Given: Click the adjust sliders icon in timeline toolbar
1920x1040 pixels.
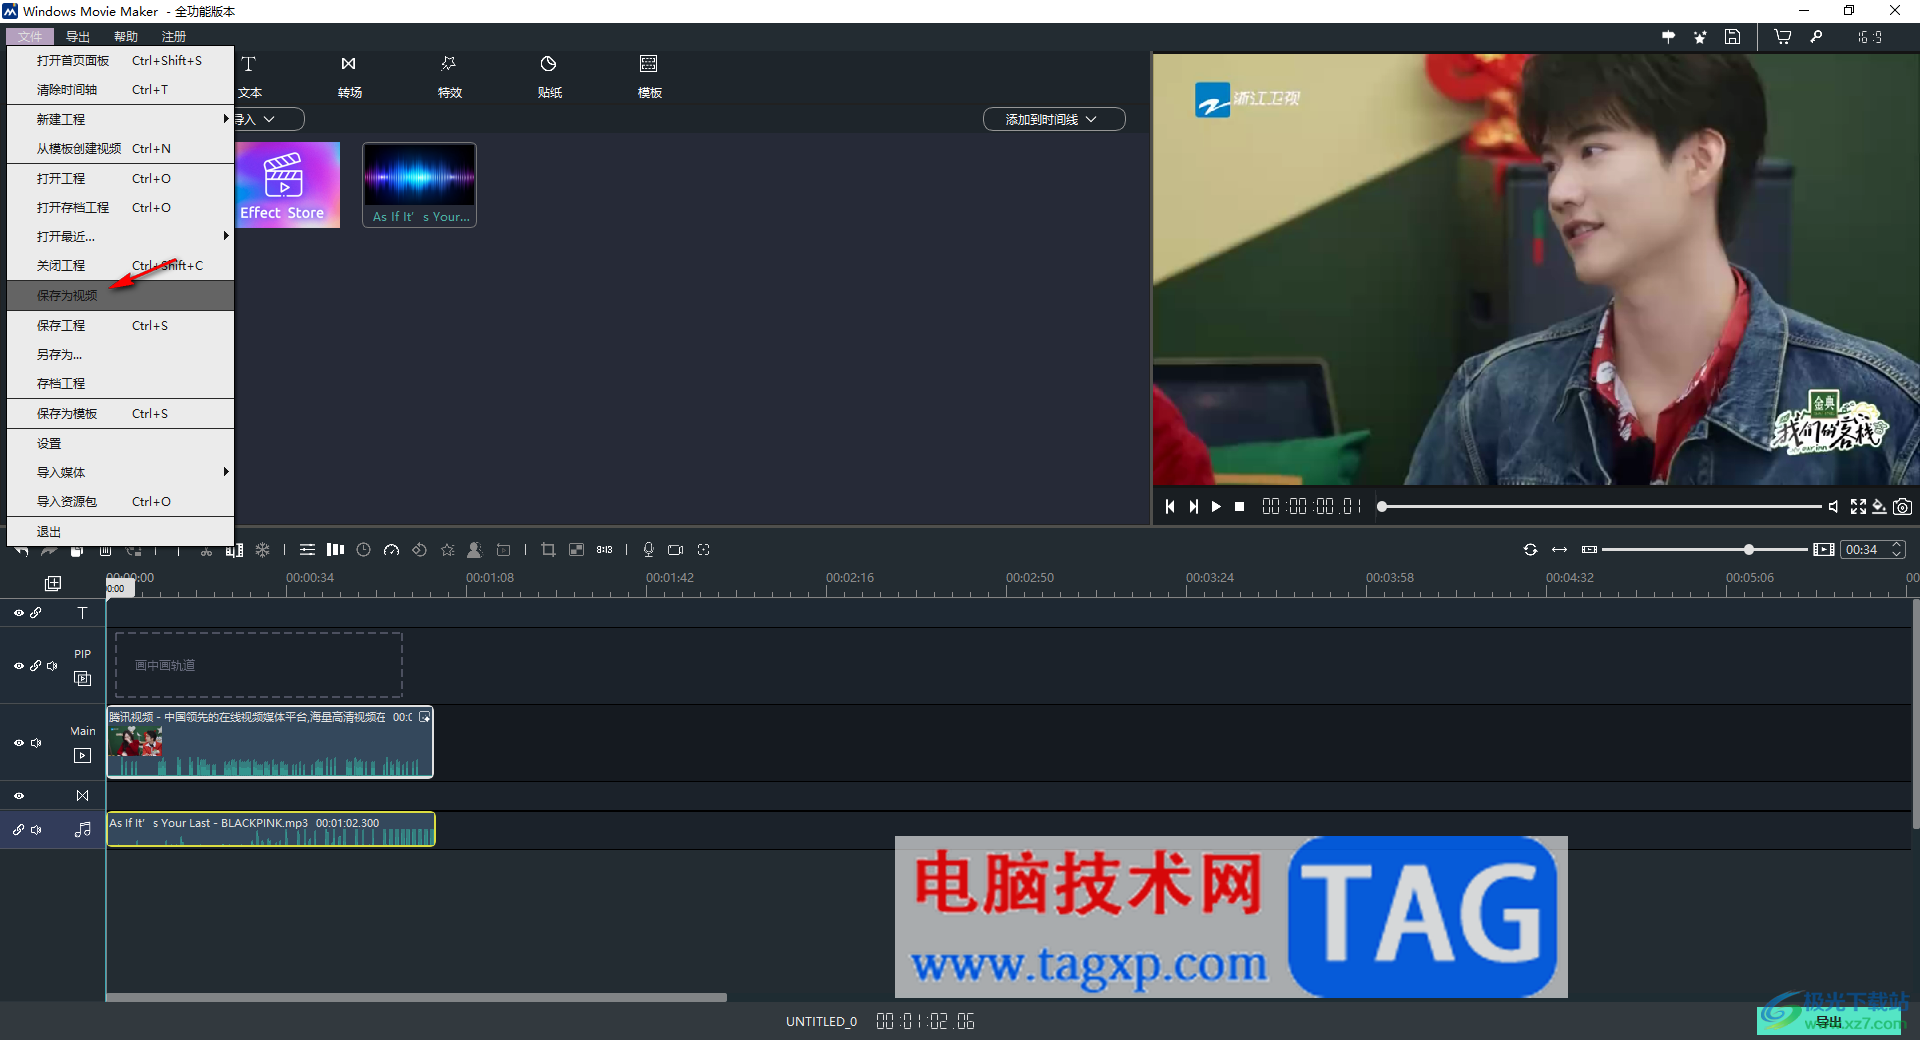Looking at the screenshot, I should 307,550.
